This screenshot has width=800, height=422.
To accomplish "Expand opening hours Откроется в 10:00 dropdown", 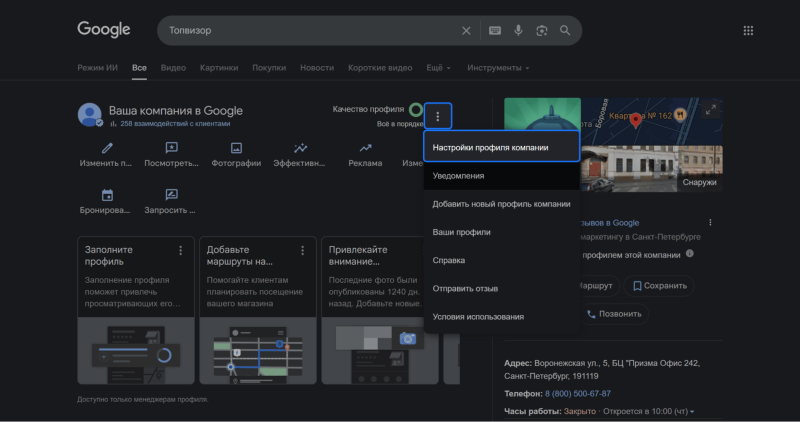I will click(648, 411).
